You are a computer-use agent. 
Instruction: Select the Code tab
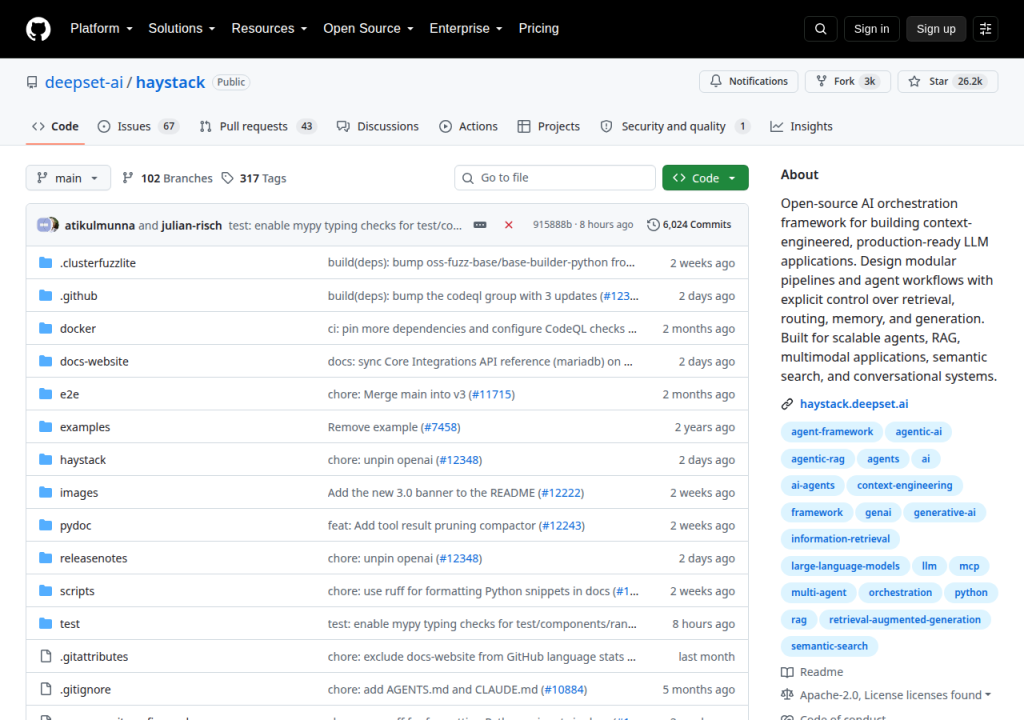pyautogui.click(x=56, y=127)
